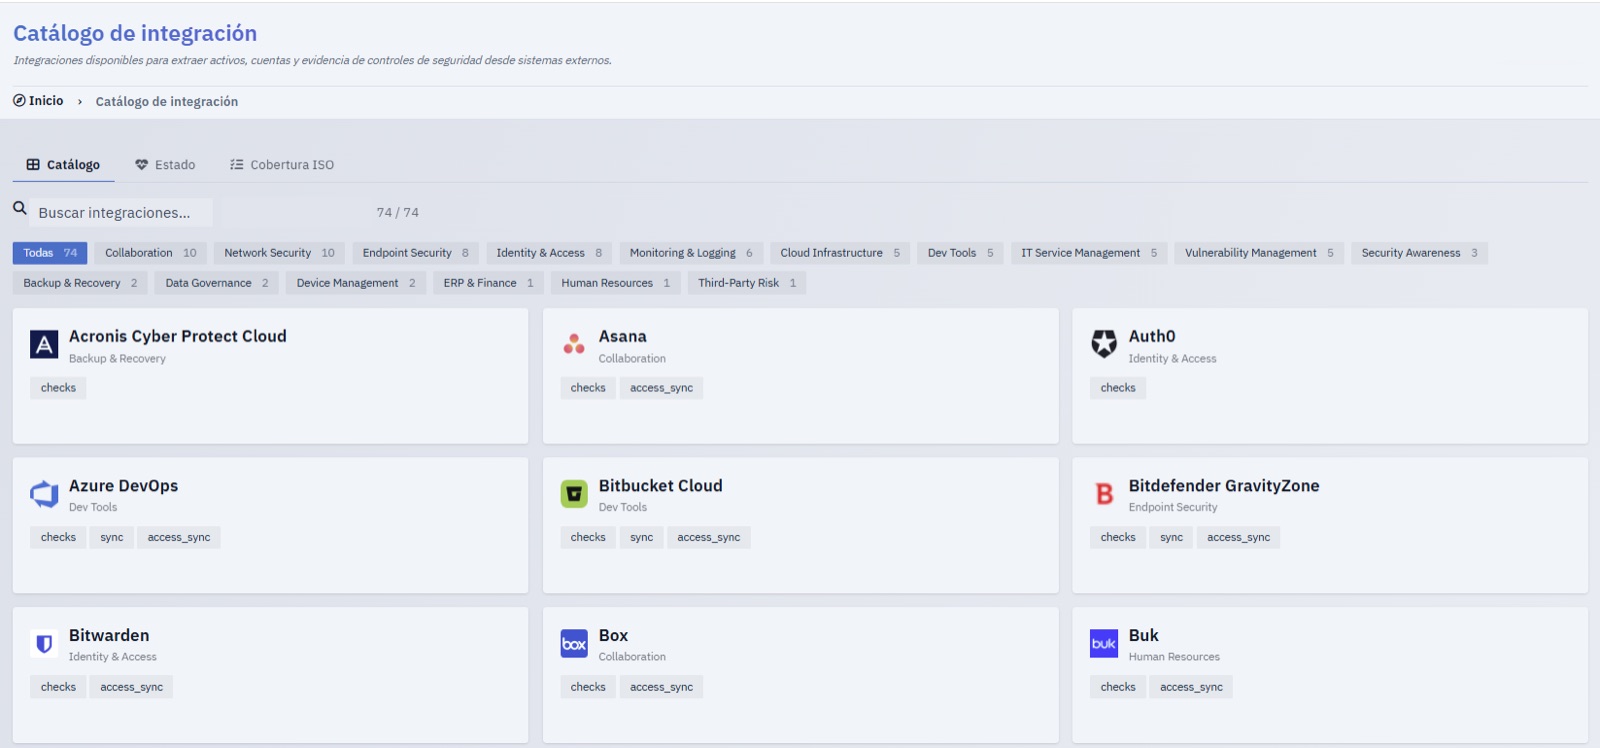Filter by Network Security category

coord(280,253)
